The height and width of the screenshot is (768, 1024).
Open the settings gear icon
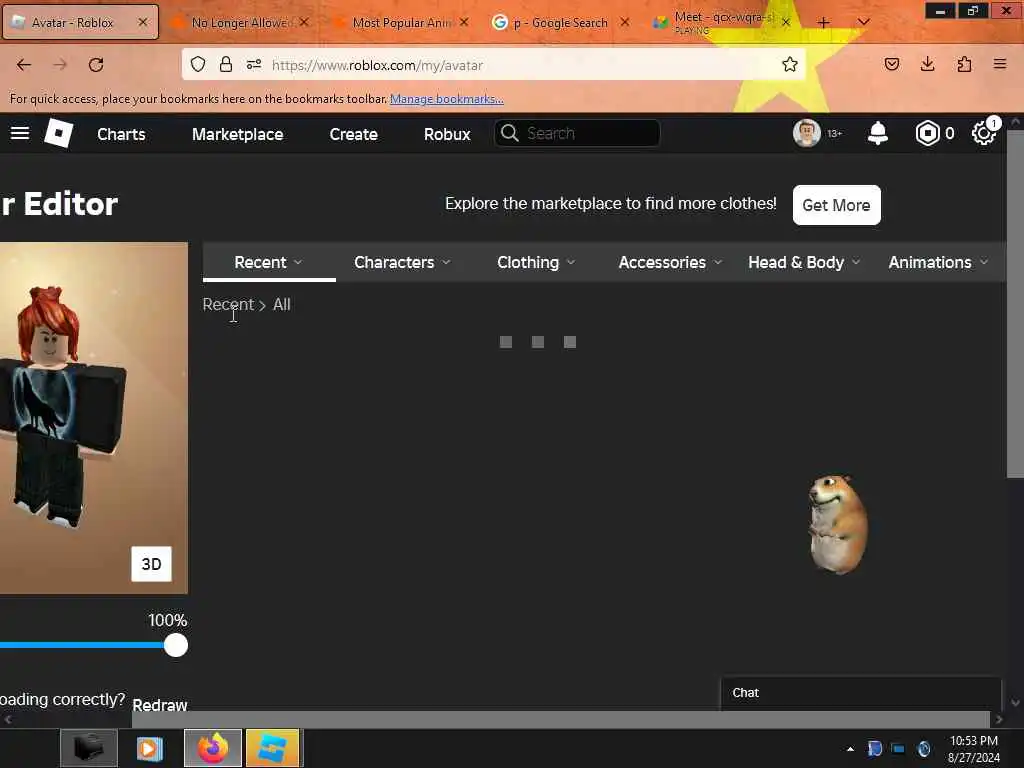983,133
